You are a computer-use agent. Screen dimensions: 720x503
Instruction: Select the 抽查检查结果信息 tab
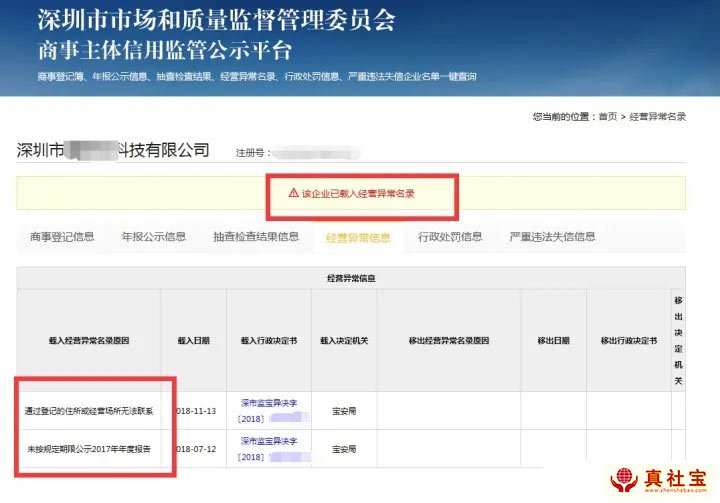point(256,237)
